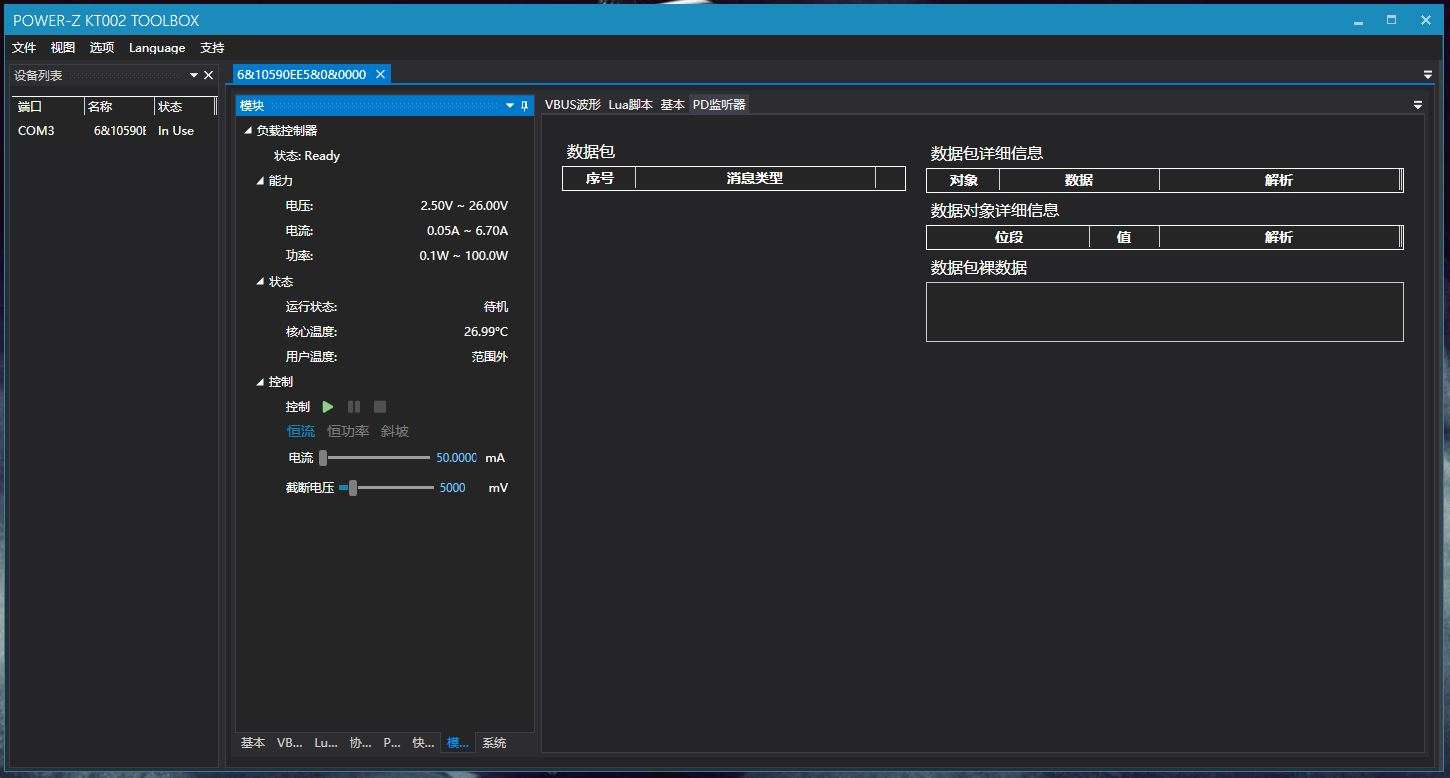Screen dimensions: 1450x778
Task: Click the 位段 column header
Action: [x=1008, y=237]
